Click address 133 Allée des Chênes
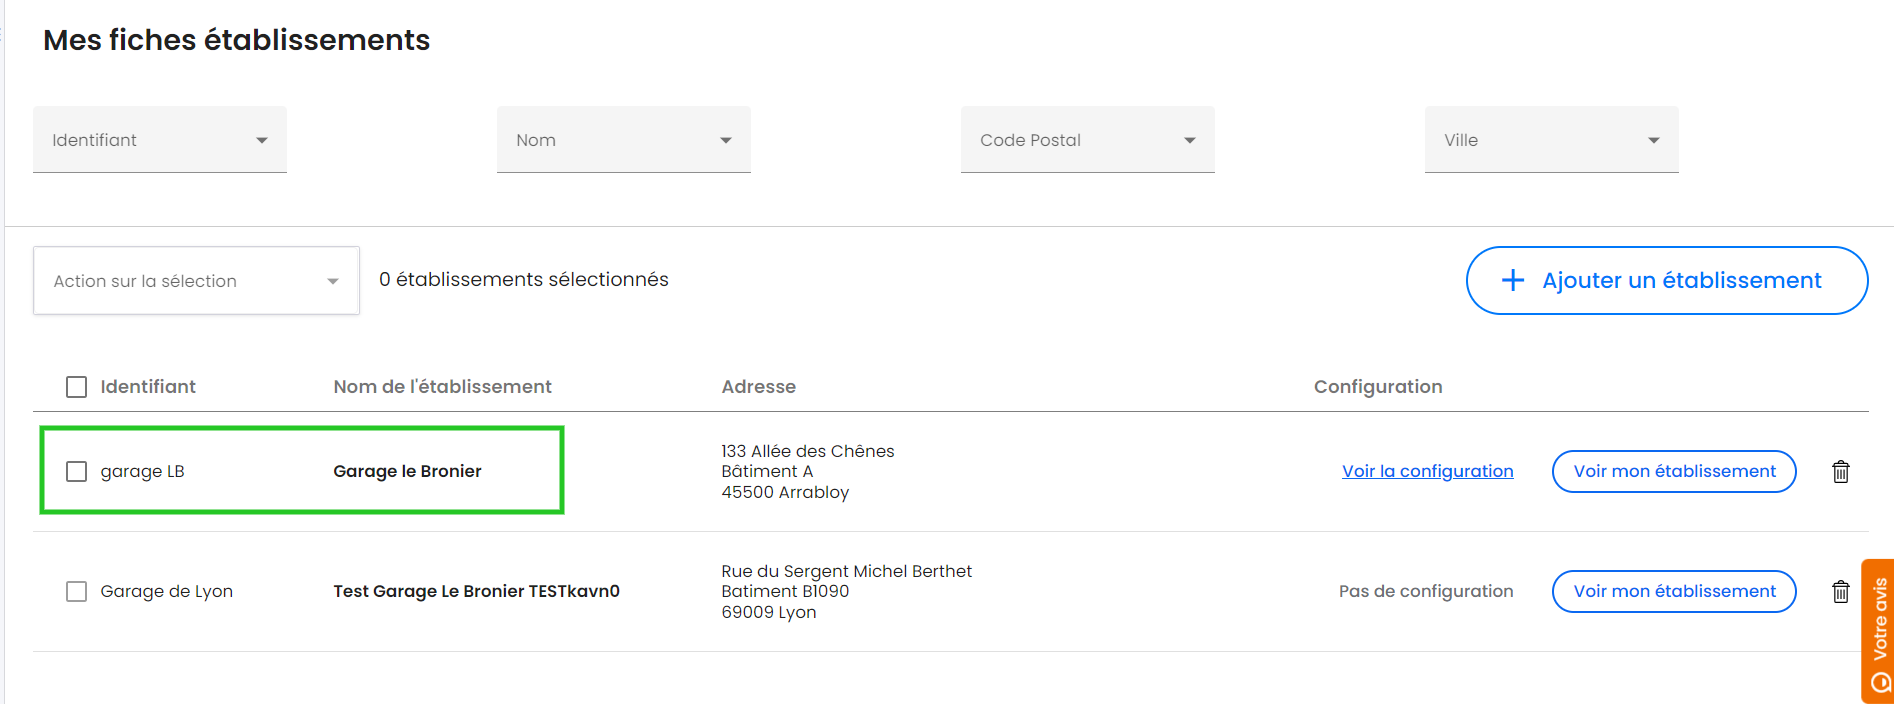The width and height of the screenshot is (1894, 704). click(808, 451)
